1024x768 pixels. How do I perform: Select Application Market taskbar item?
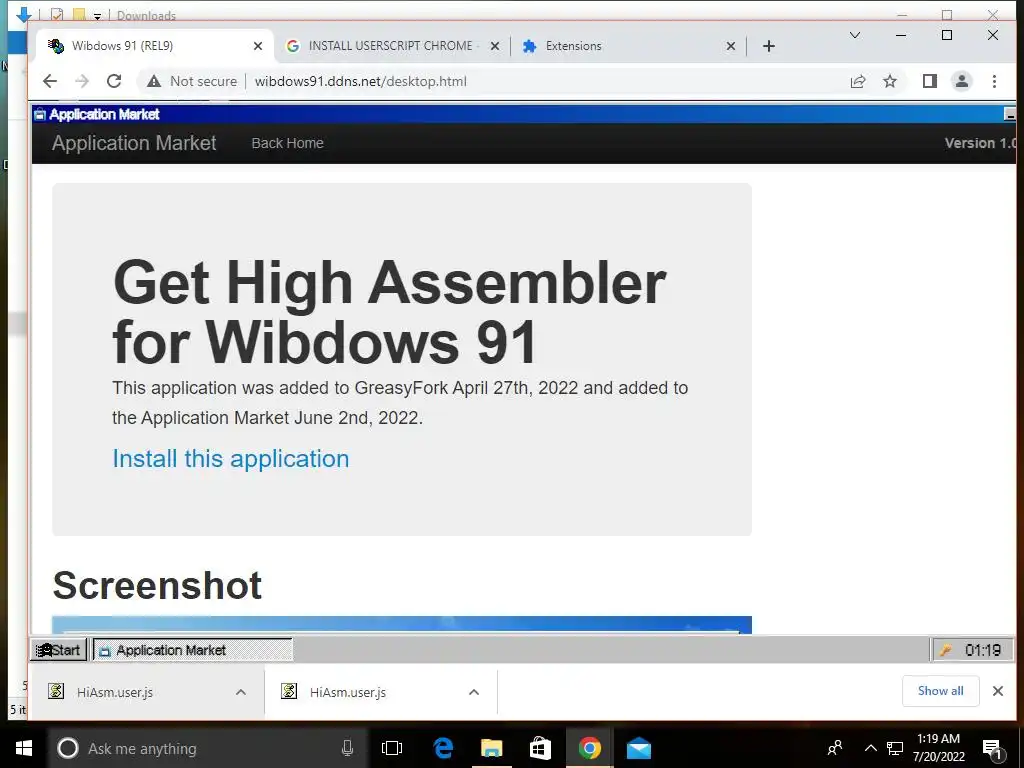tap(193, 650)
